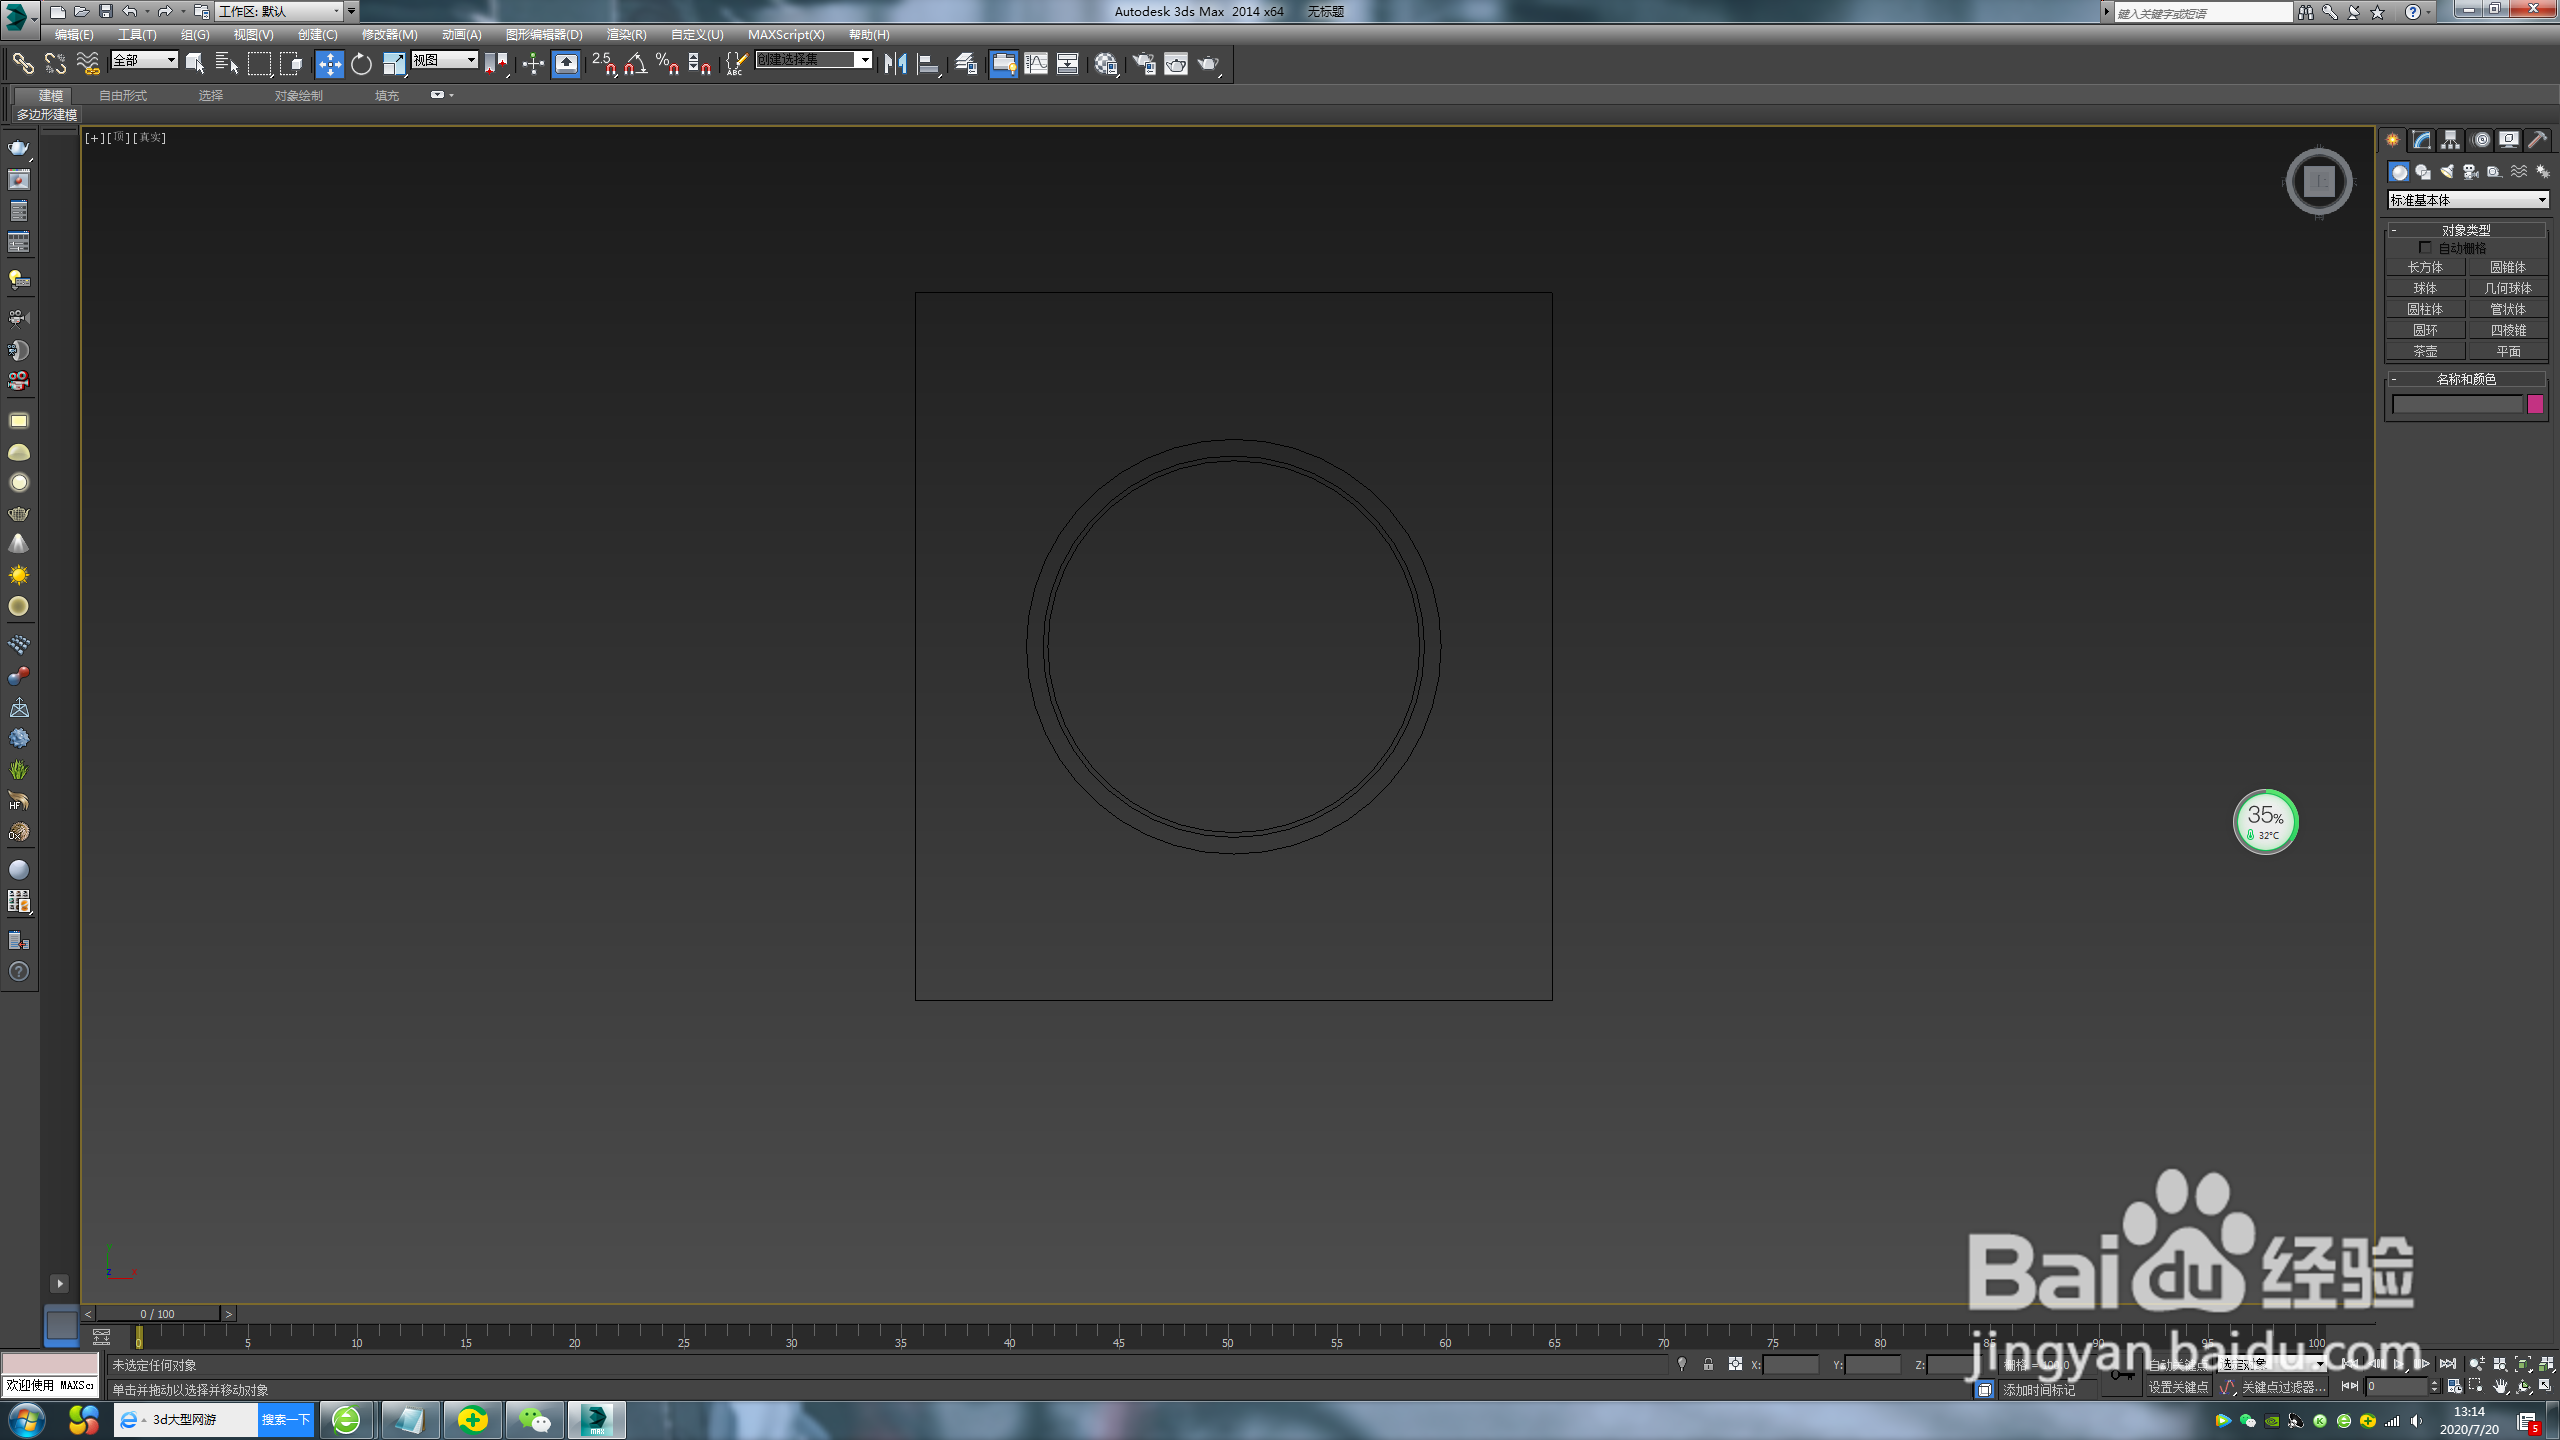The image size is (2560, 1440).
Task: Open the magenta object color swatch
Action: (2535, 404)
